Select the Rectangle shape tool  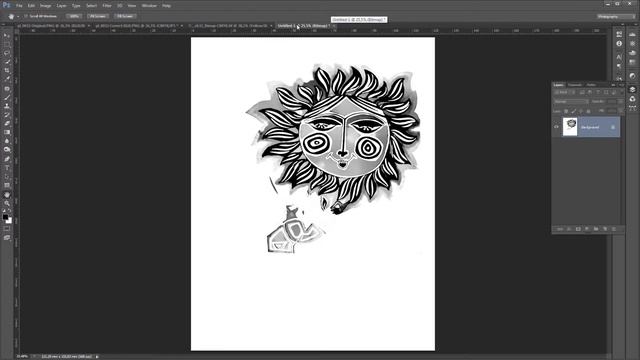pos(7,185)
